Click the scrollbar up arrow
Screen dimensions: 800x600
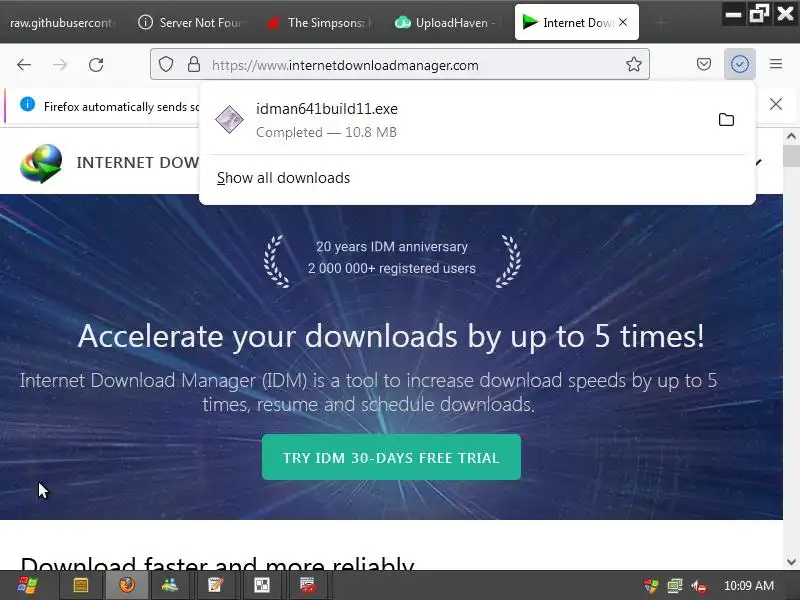[x=791, y=136]
